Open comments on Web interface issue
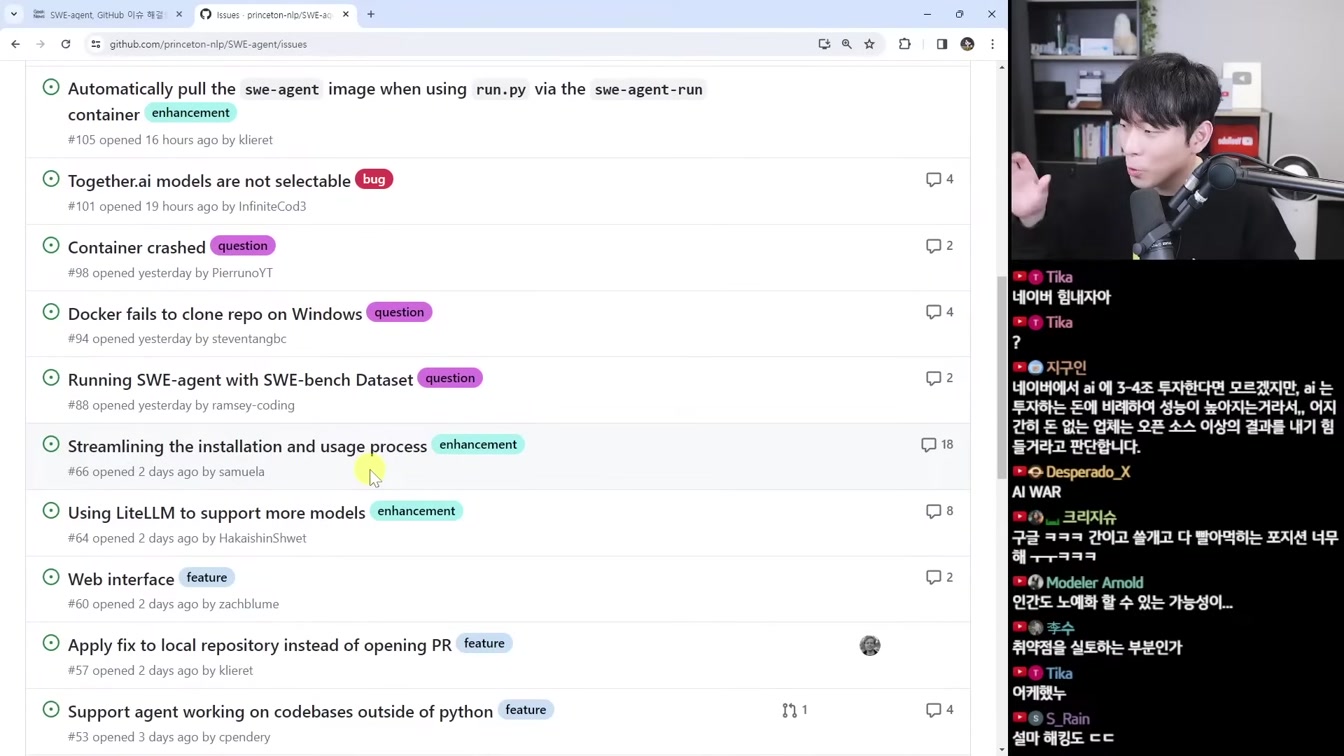 tap(939, 577)
